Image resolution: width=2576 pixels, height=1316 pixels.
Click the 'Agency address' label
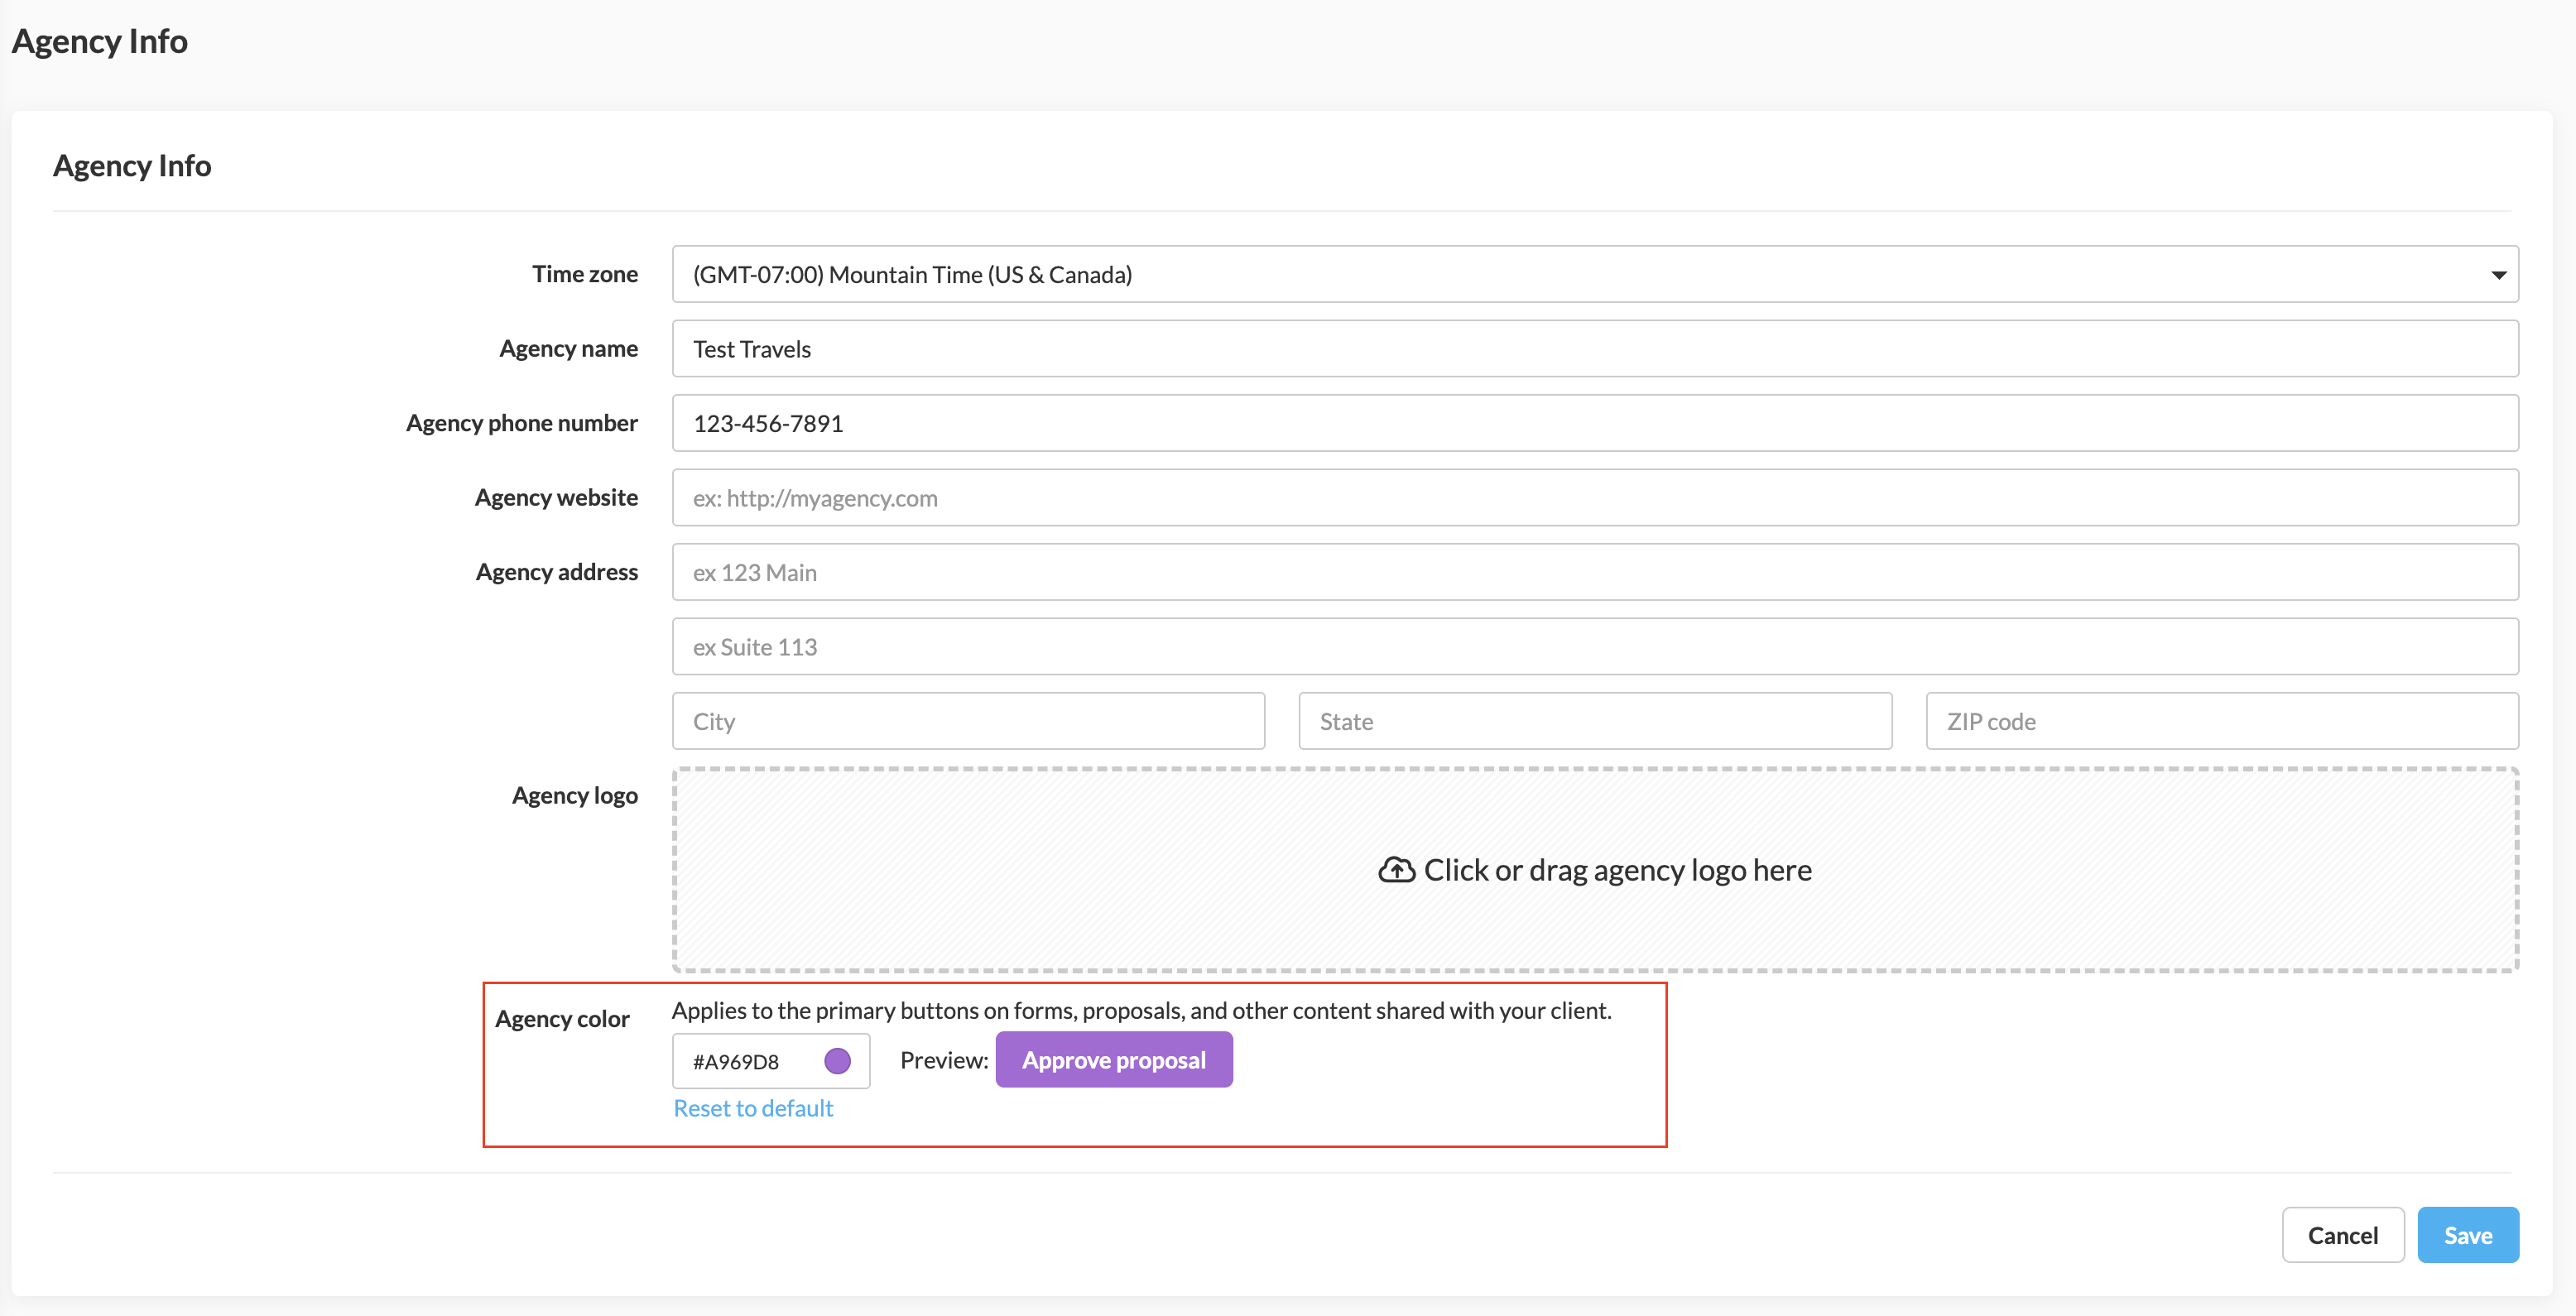coord(556,572)
